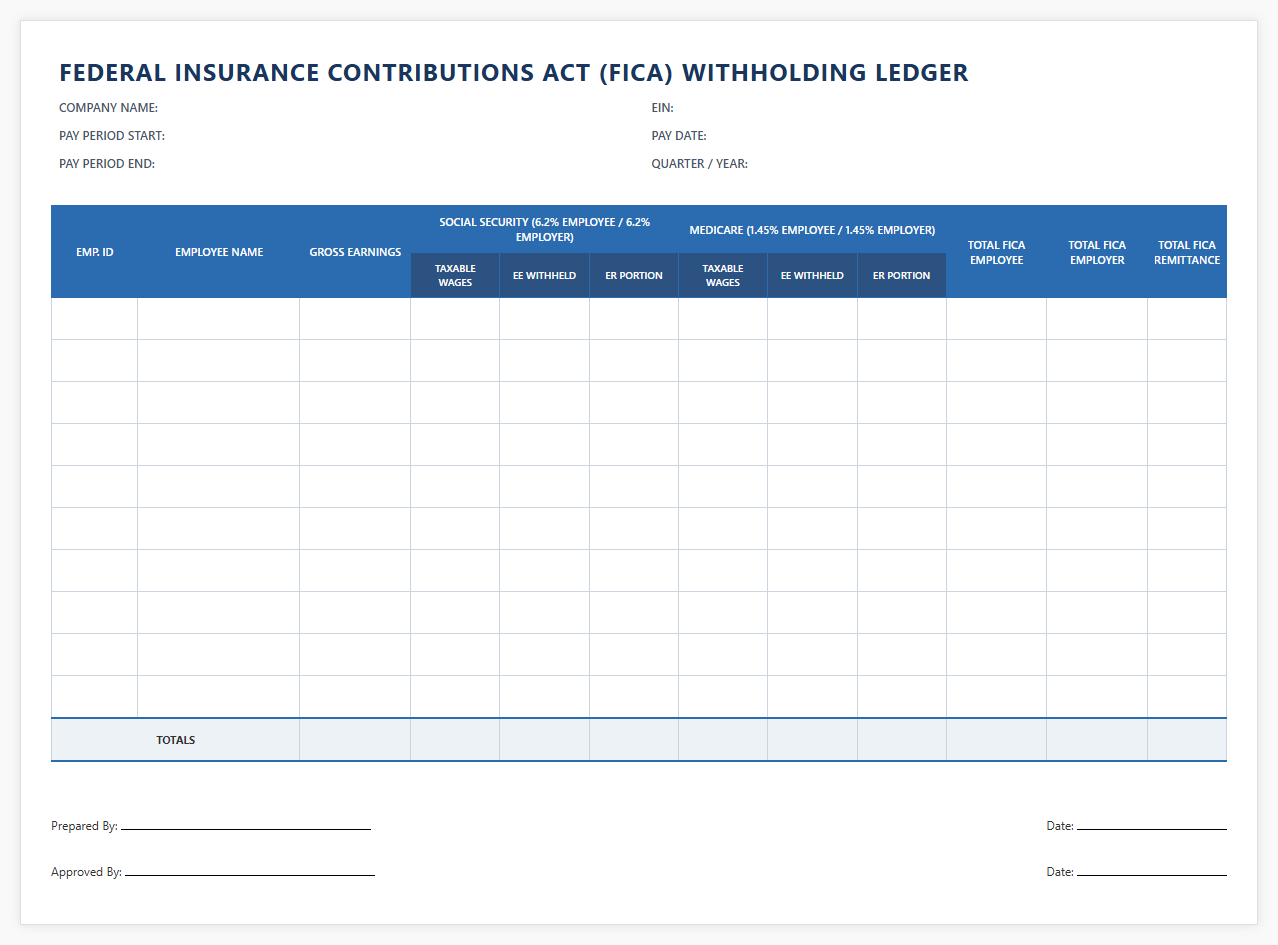Click ER PORTION under Social Security

pyautogui.click(x=634, y=276)
